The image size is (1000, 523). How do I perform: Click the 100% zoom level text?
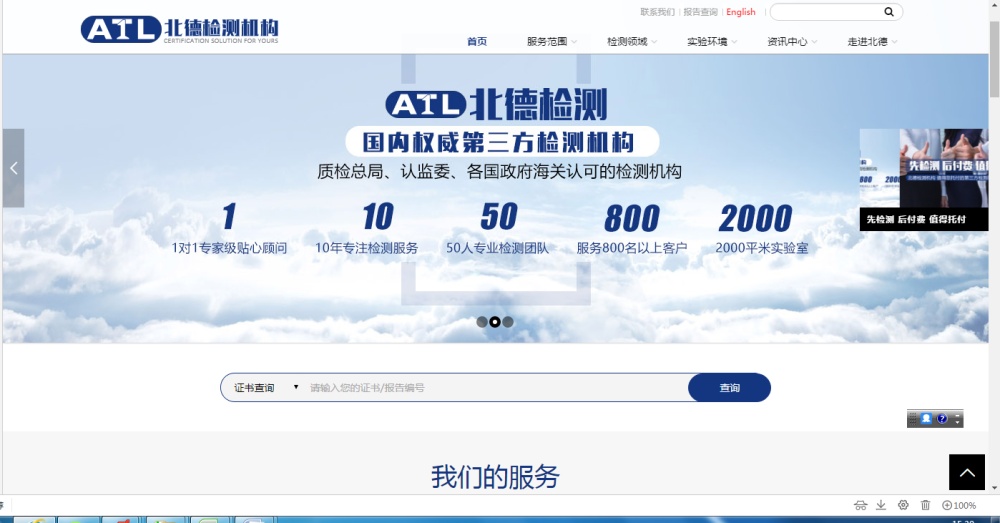pyautogui.click(x=965, y=506)
